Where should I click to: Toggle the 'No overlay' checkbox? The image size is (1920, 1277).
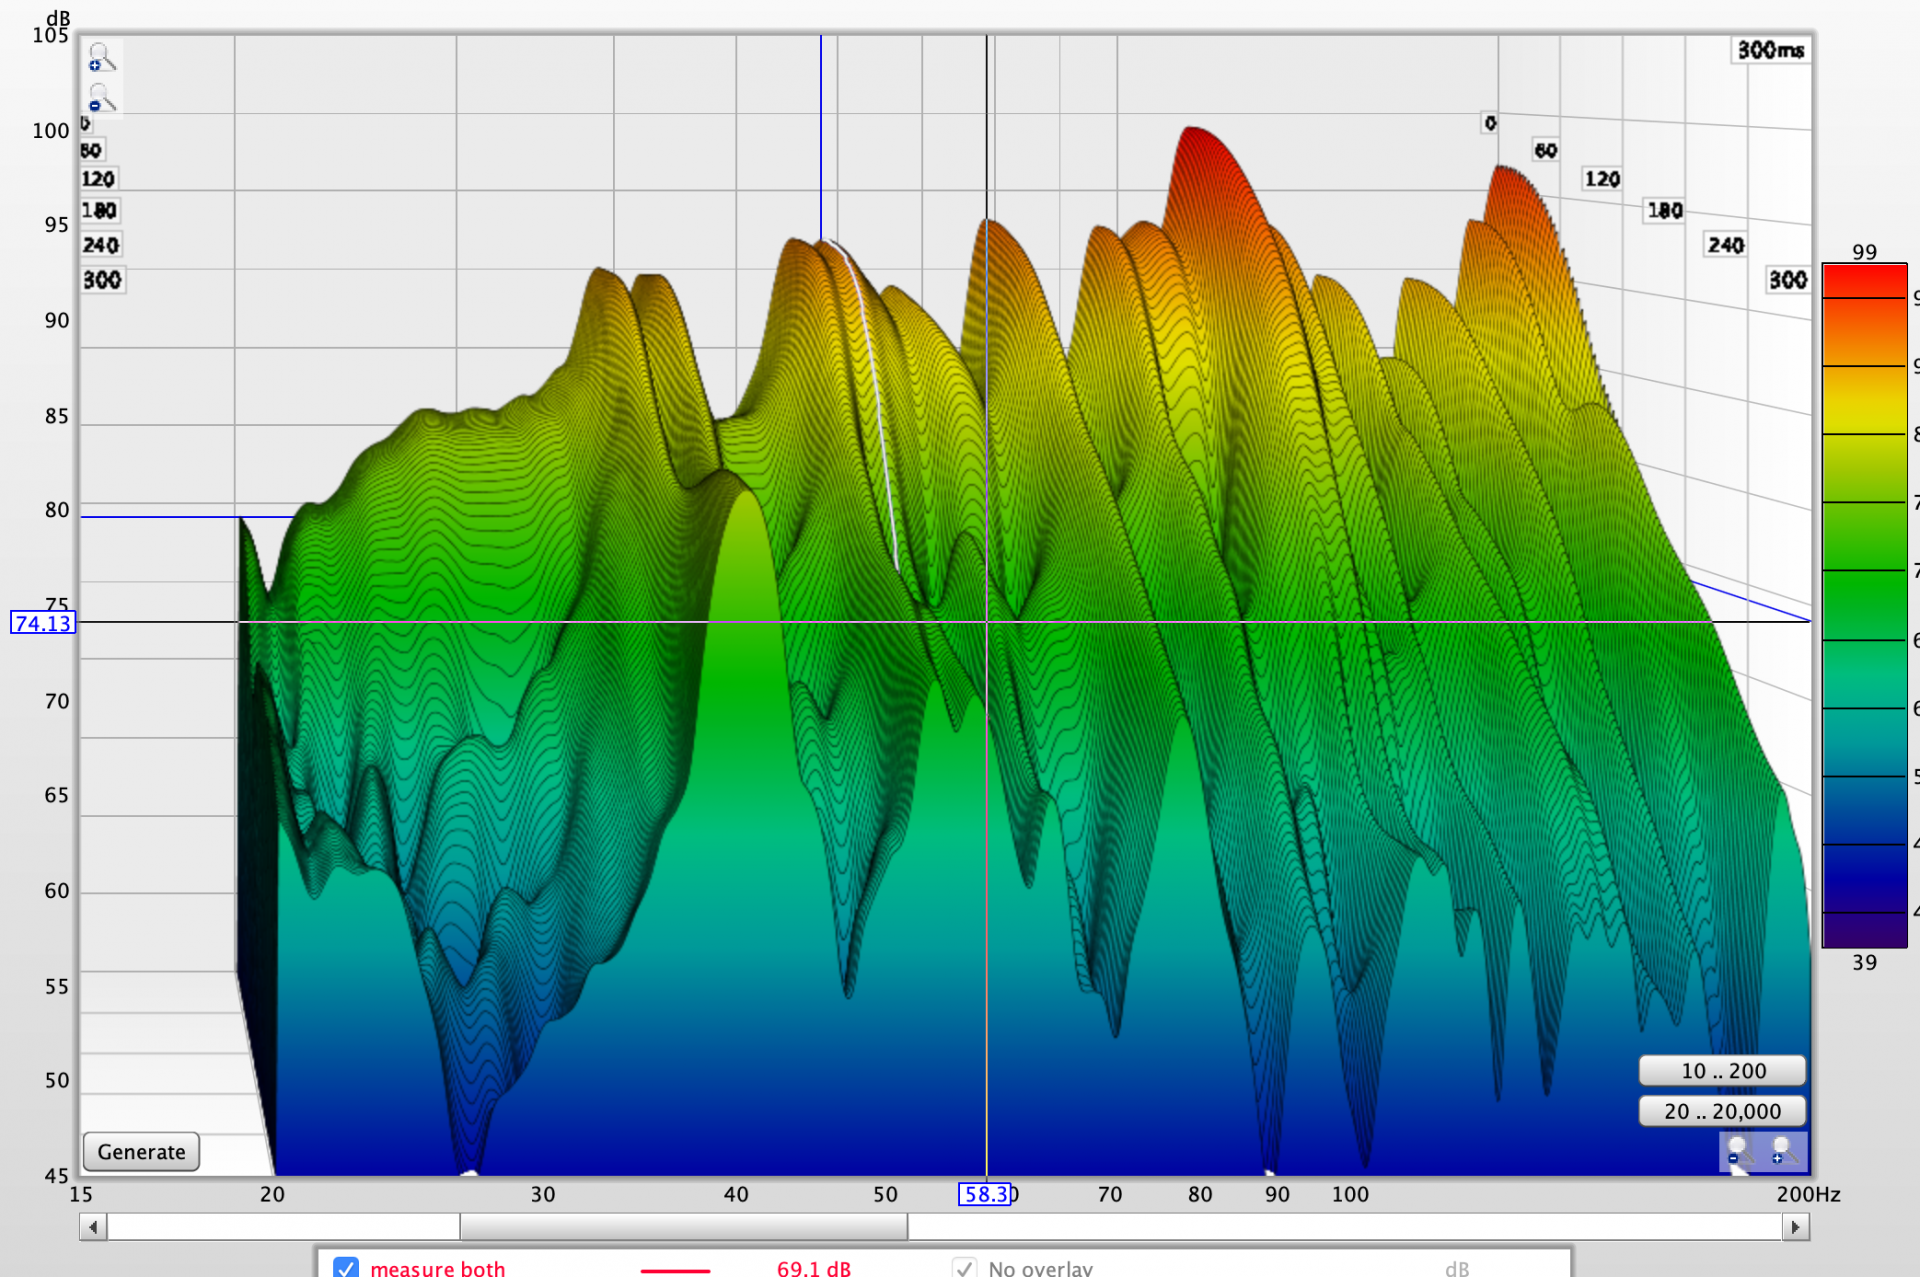[x=964, y=1267]
